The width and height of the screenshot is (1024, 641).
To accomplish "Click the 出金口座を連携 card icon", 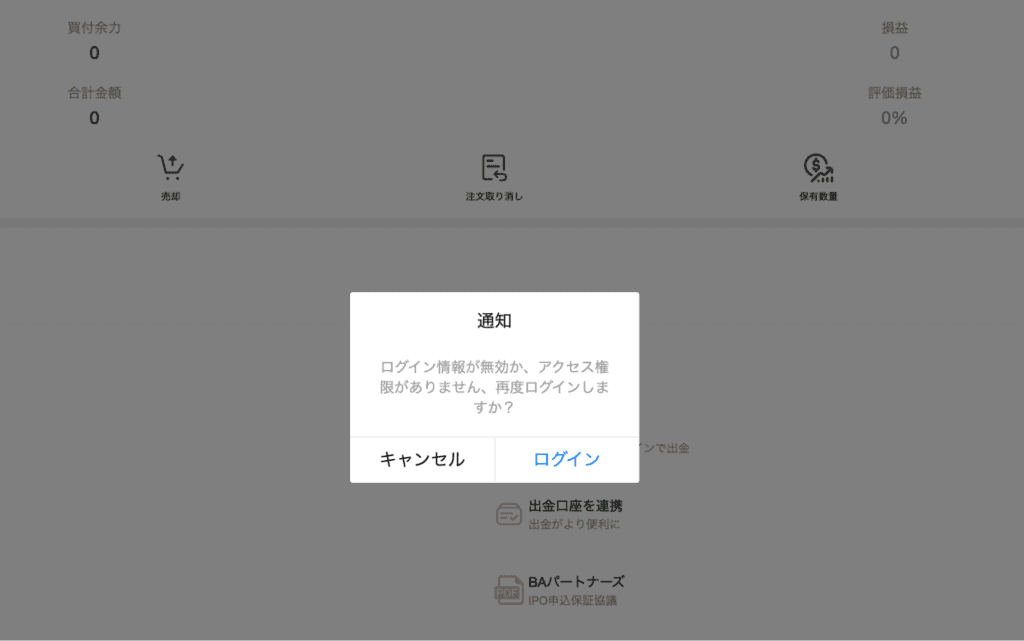I will point(509,514).
